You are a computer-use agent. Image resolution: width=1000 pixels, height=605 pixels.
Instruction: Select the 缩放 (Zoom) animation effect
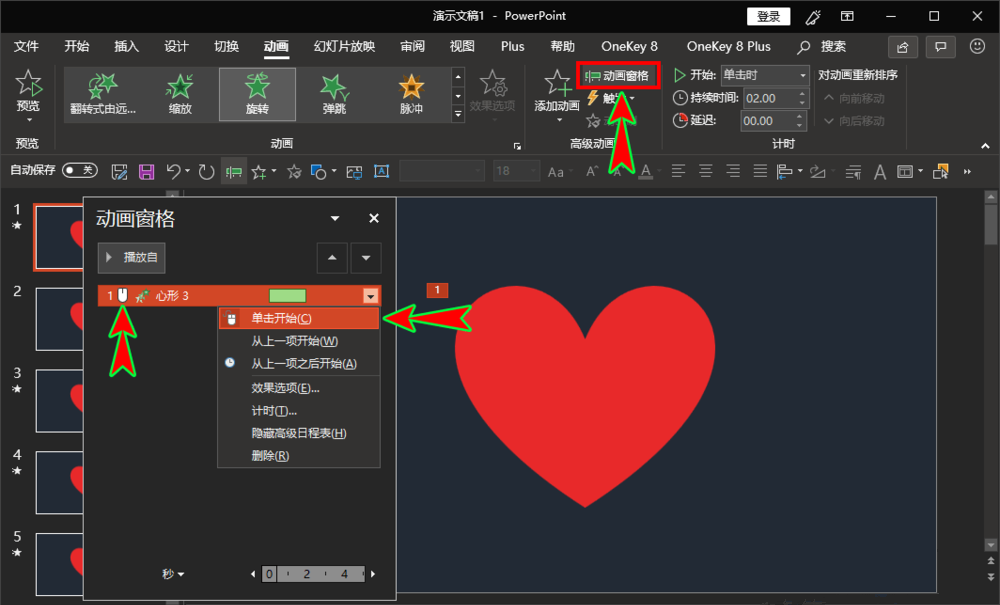[x=180, y=93]
